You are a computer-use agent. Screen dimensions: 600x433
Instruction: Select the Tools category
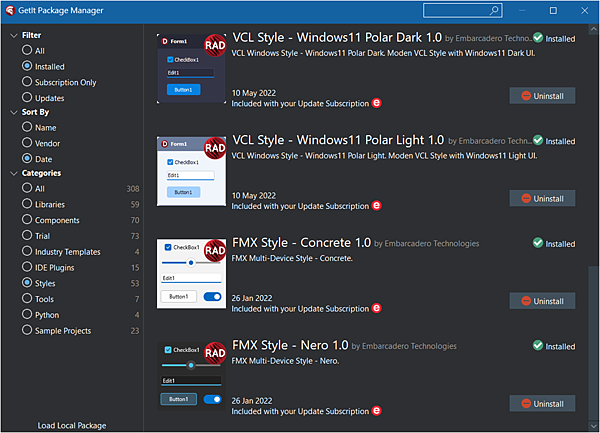point(27,298)
